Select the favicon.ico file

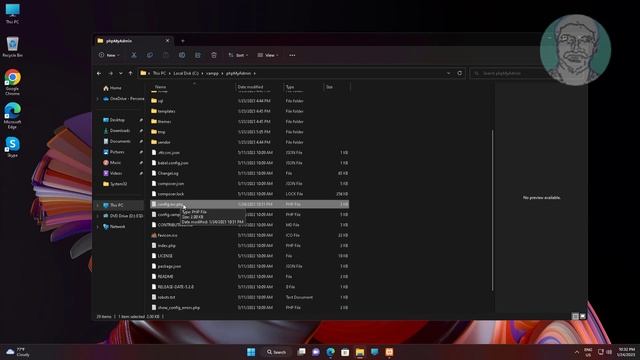pos(249,235)
